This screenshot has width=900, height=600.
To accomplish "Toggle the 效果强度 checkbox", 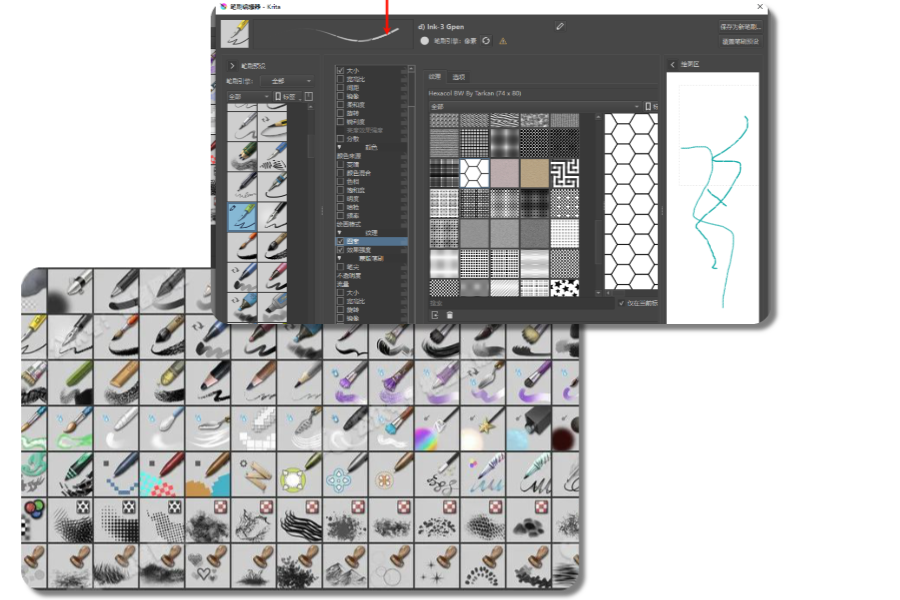I will point(340,250).
